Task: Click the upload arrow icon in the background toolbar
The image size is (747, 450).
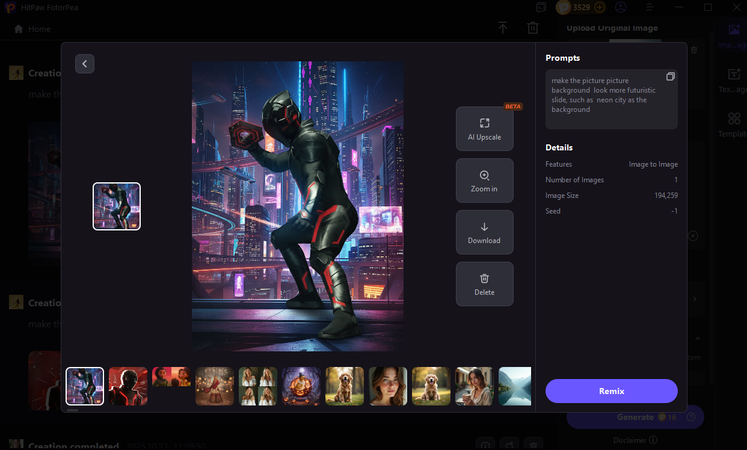Action: click(x=503, y=28)
